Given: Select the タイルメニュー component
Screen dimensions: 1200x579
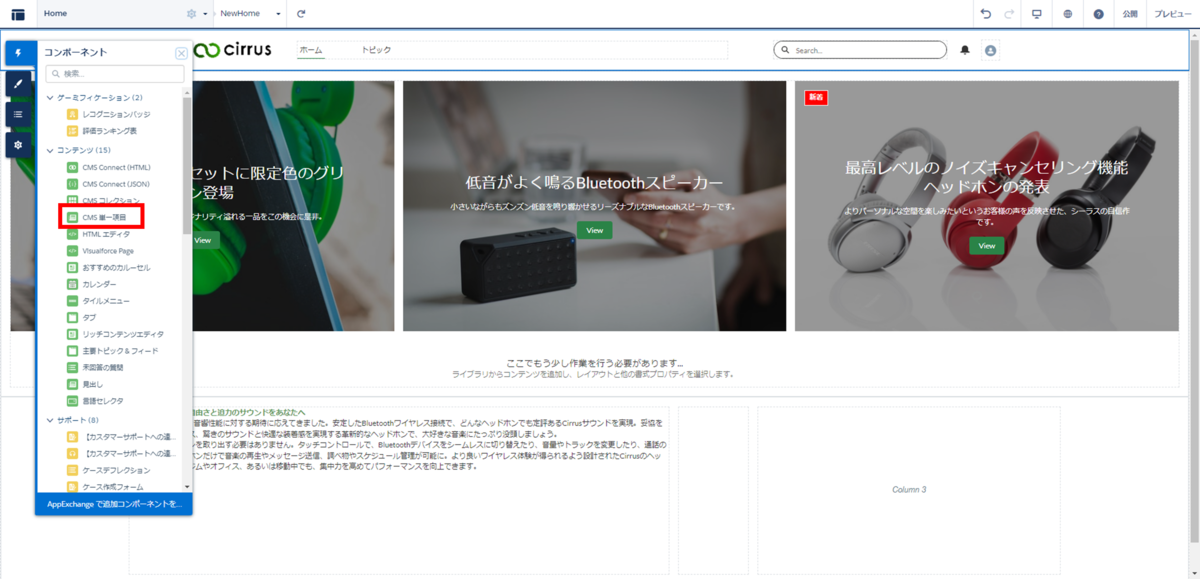Looking at the screenshot, I should 98,301.
